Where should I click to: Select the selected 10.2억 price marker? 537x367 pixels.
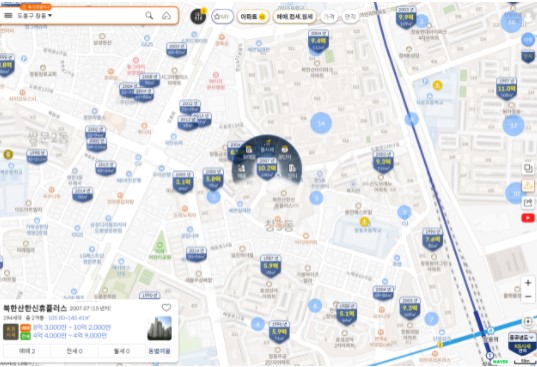pos(267,168)
